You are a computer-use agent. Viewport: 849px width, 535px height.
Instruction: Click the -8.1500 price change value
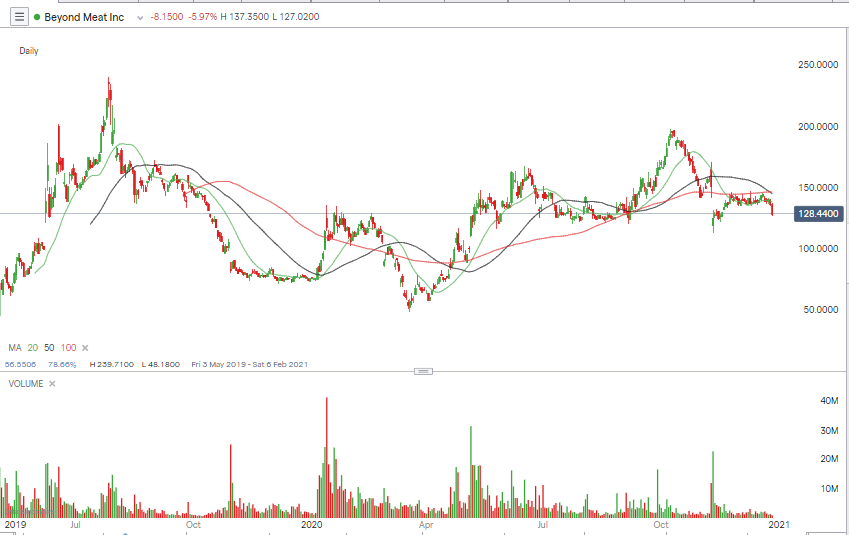coord(167,17)
